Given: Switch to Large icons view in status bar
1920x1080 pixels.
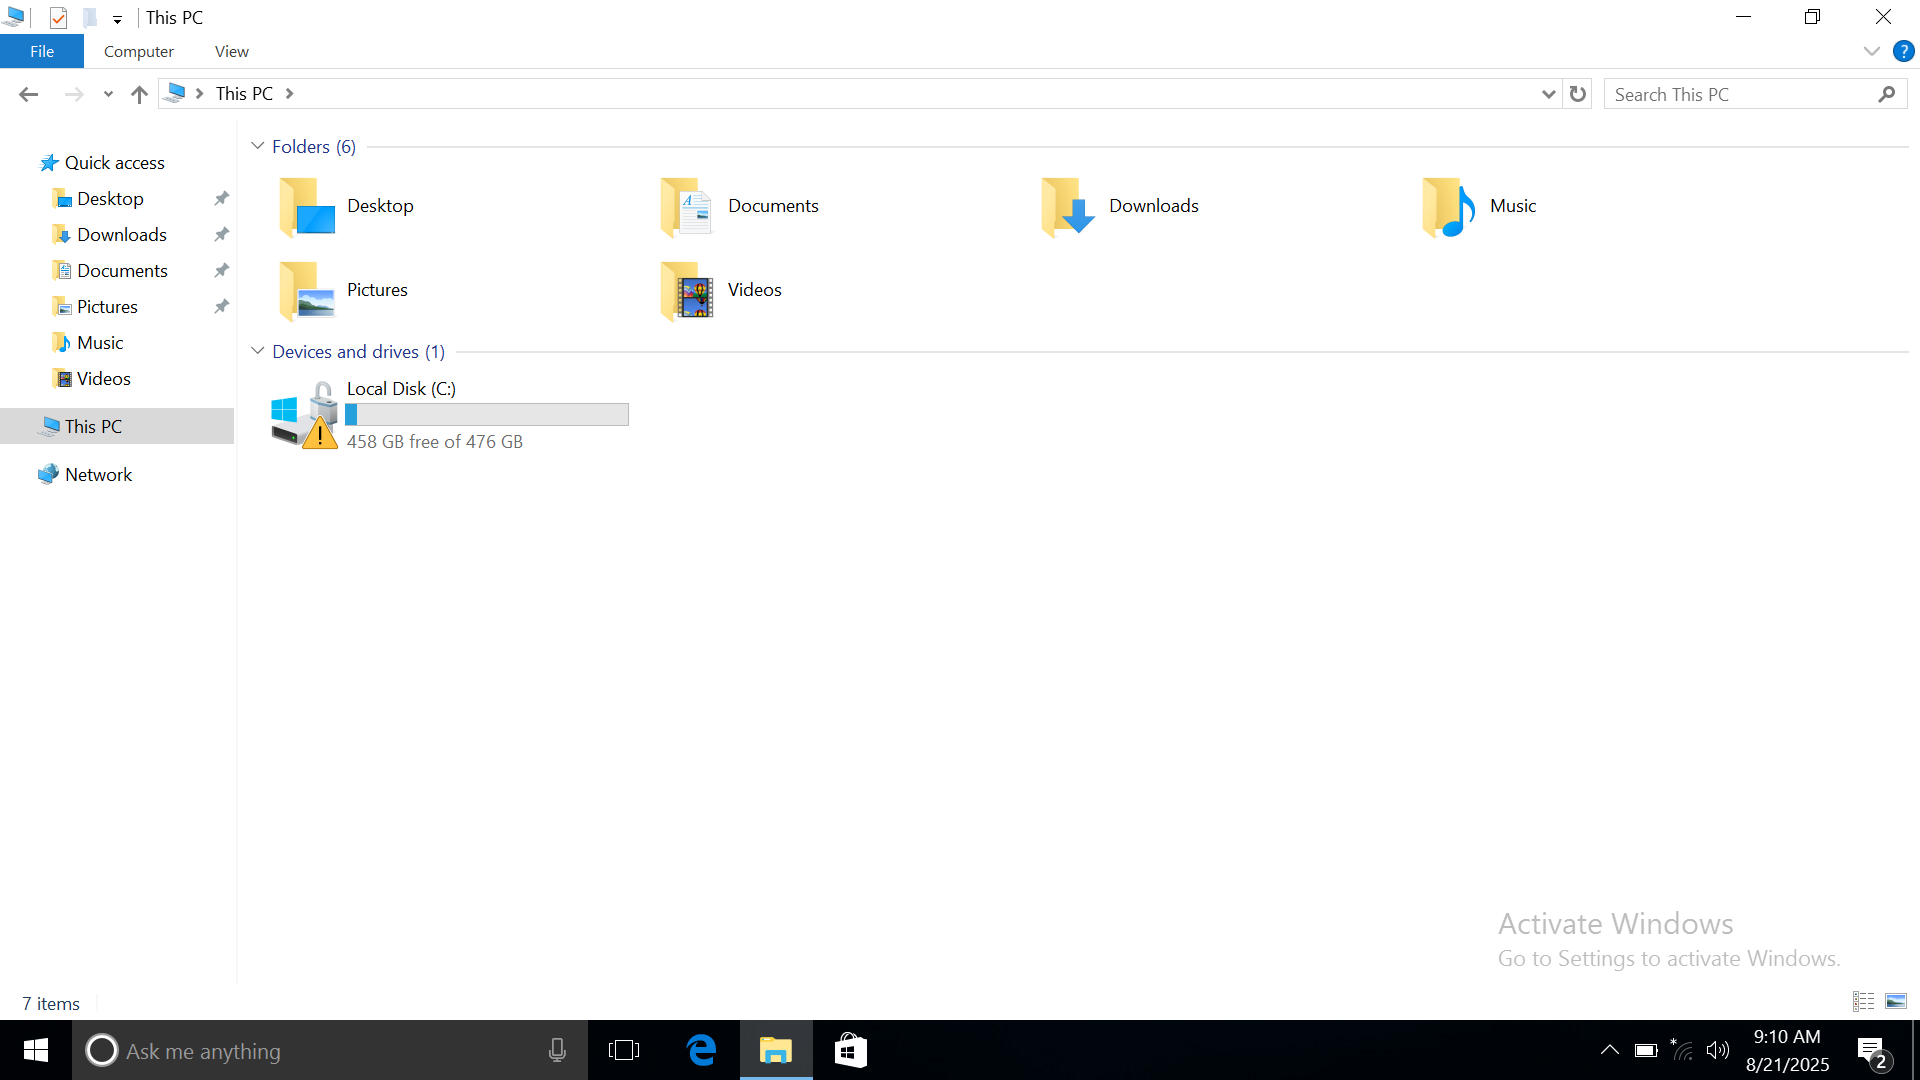Looking at the screenshot, I should pos(1895,1001).
